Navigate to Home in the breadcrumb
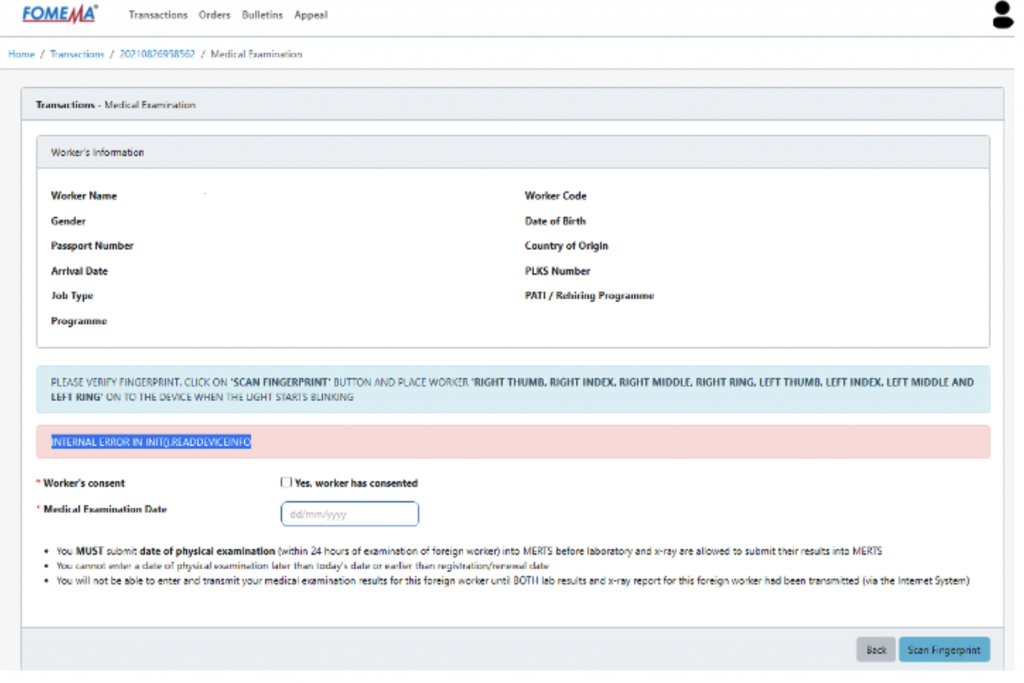 pyautogui.click(x=21, y=54)
